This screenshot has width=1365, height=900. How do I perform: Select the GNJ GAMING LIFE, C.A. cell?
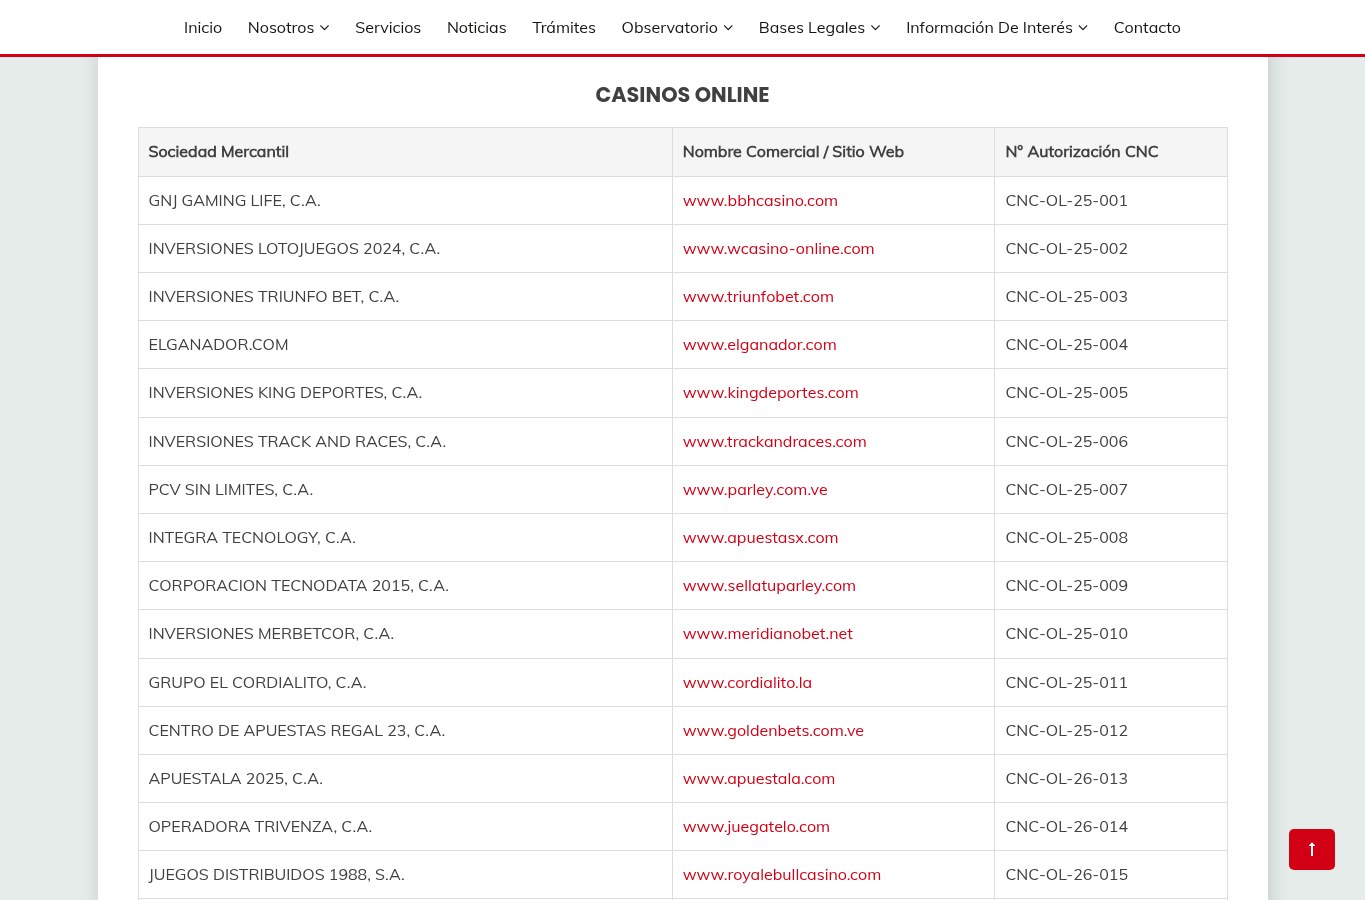point(405,200)
